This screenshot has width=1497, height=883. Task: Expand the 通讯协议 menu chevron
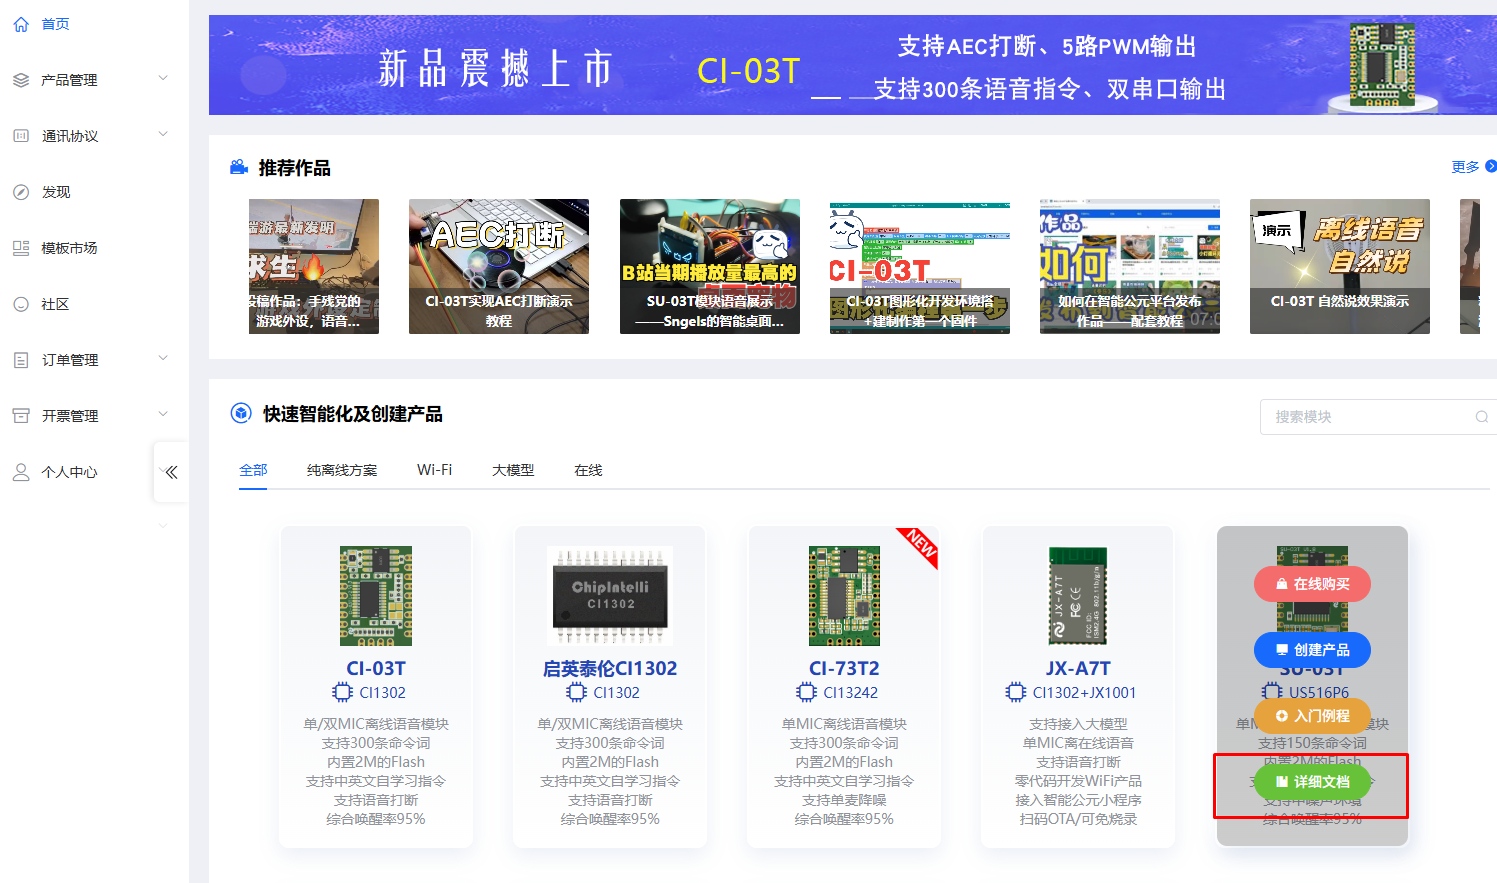pyautogui.click(x=163, y=134)
